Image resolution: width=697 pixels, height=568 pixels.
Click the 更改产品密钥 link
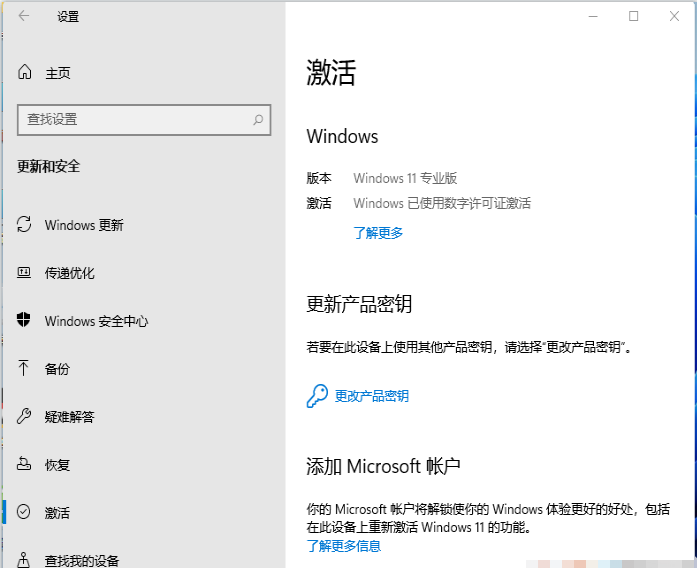point(371,396)
